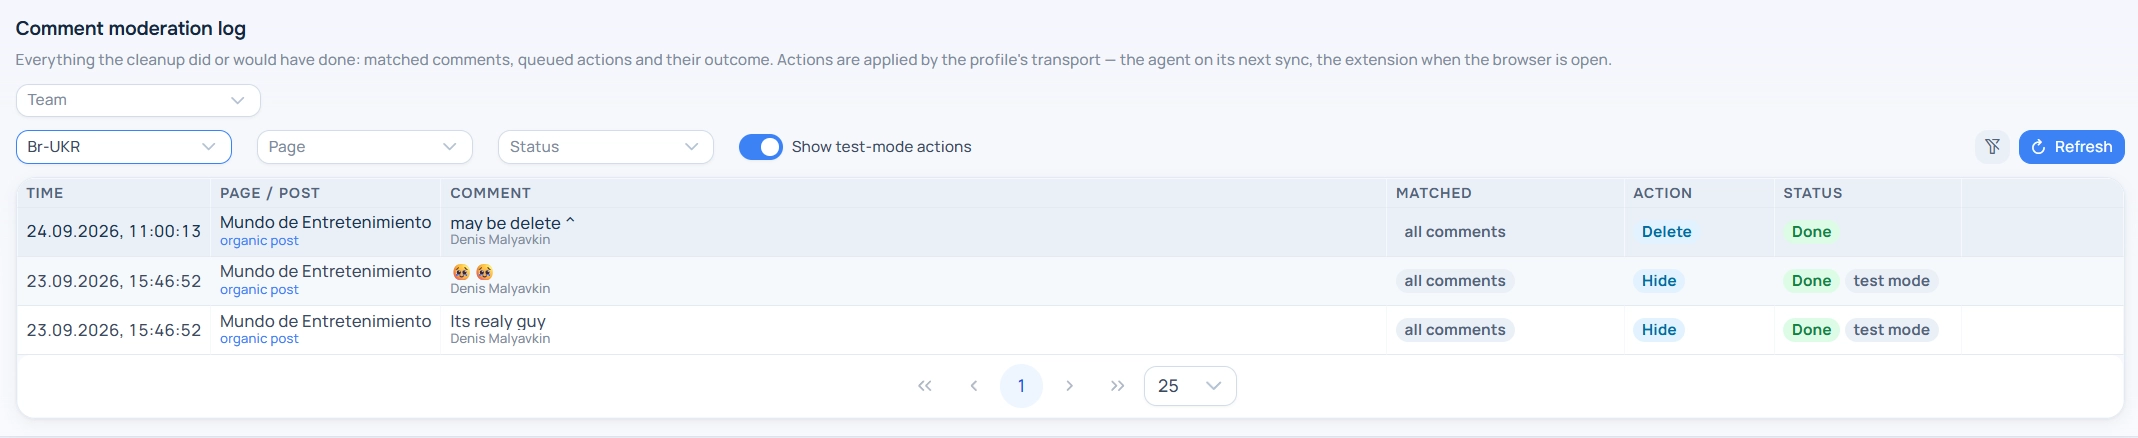Toggle Show test-mode actions switch
2138x438 pixels.
[760, 147]
